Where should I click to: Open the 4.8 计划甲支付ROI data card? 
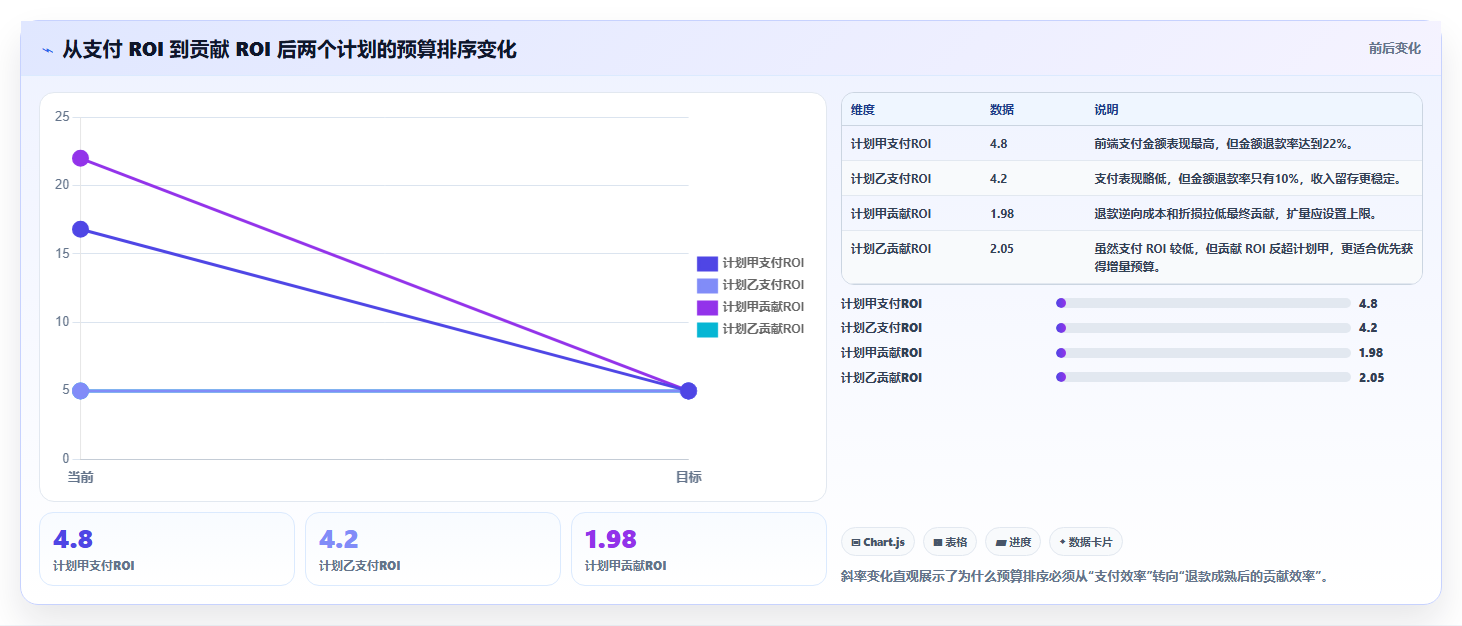pyautogui.click(x=167, y=549)
